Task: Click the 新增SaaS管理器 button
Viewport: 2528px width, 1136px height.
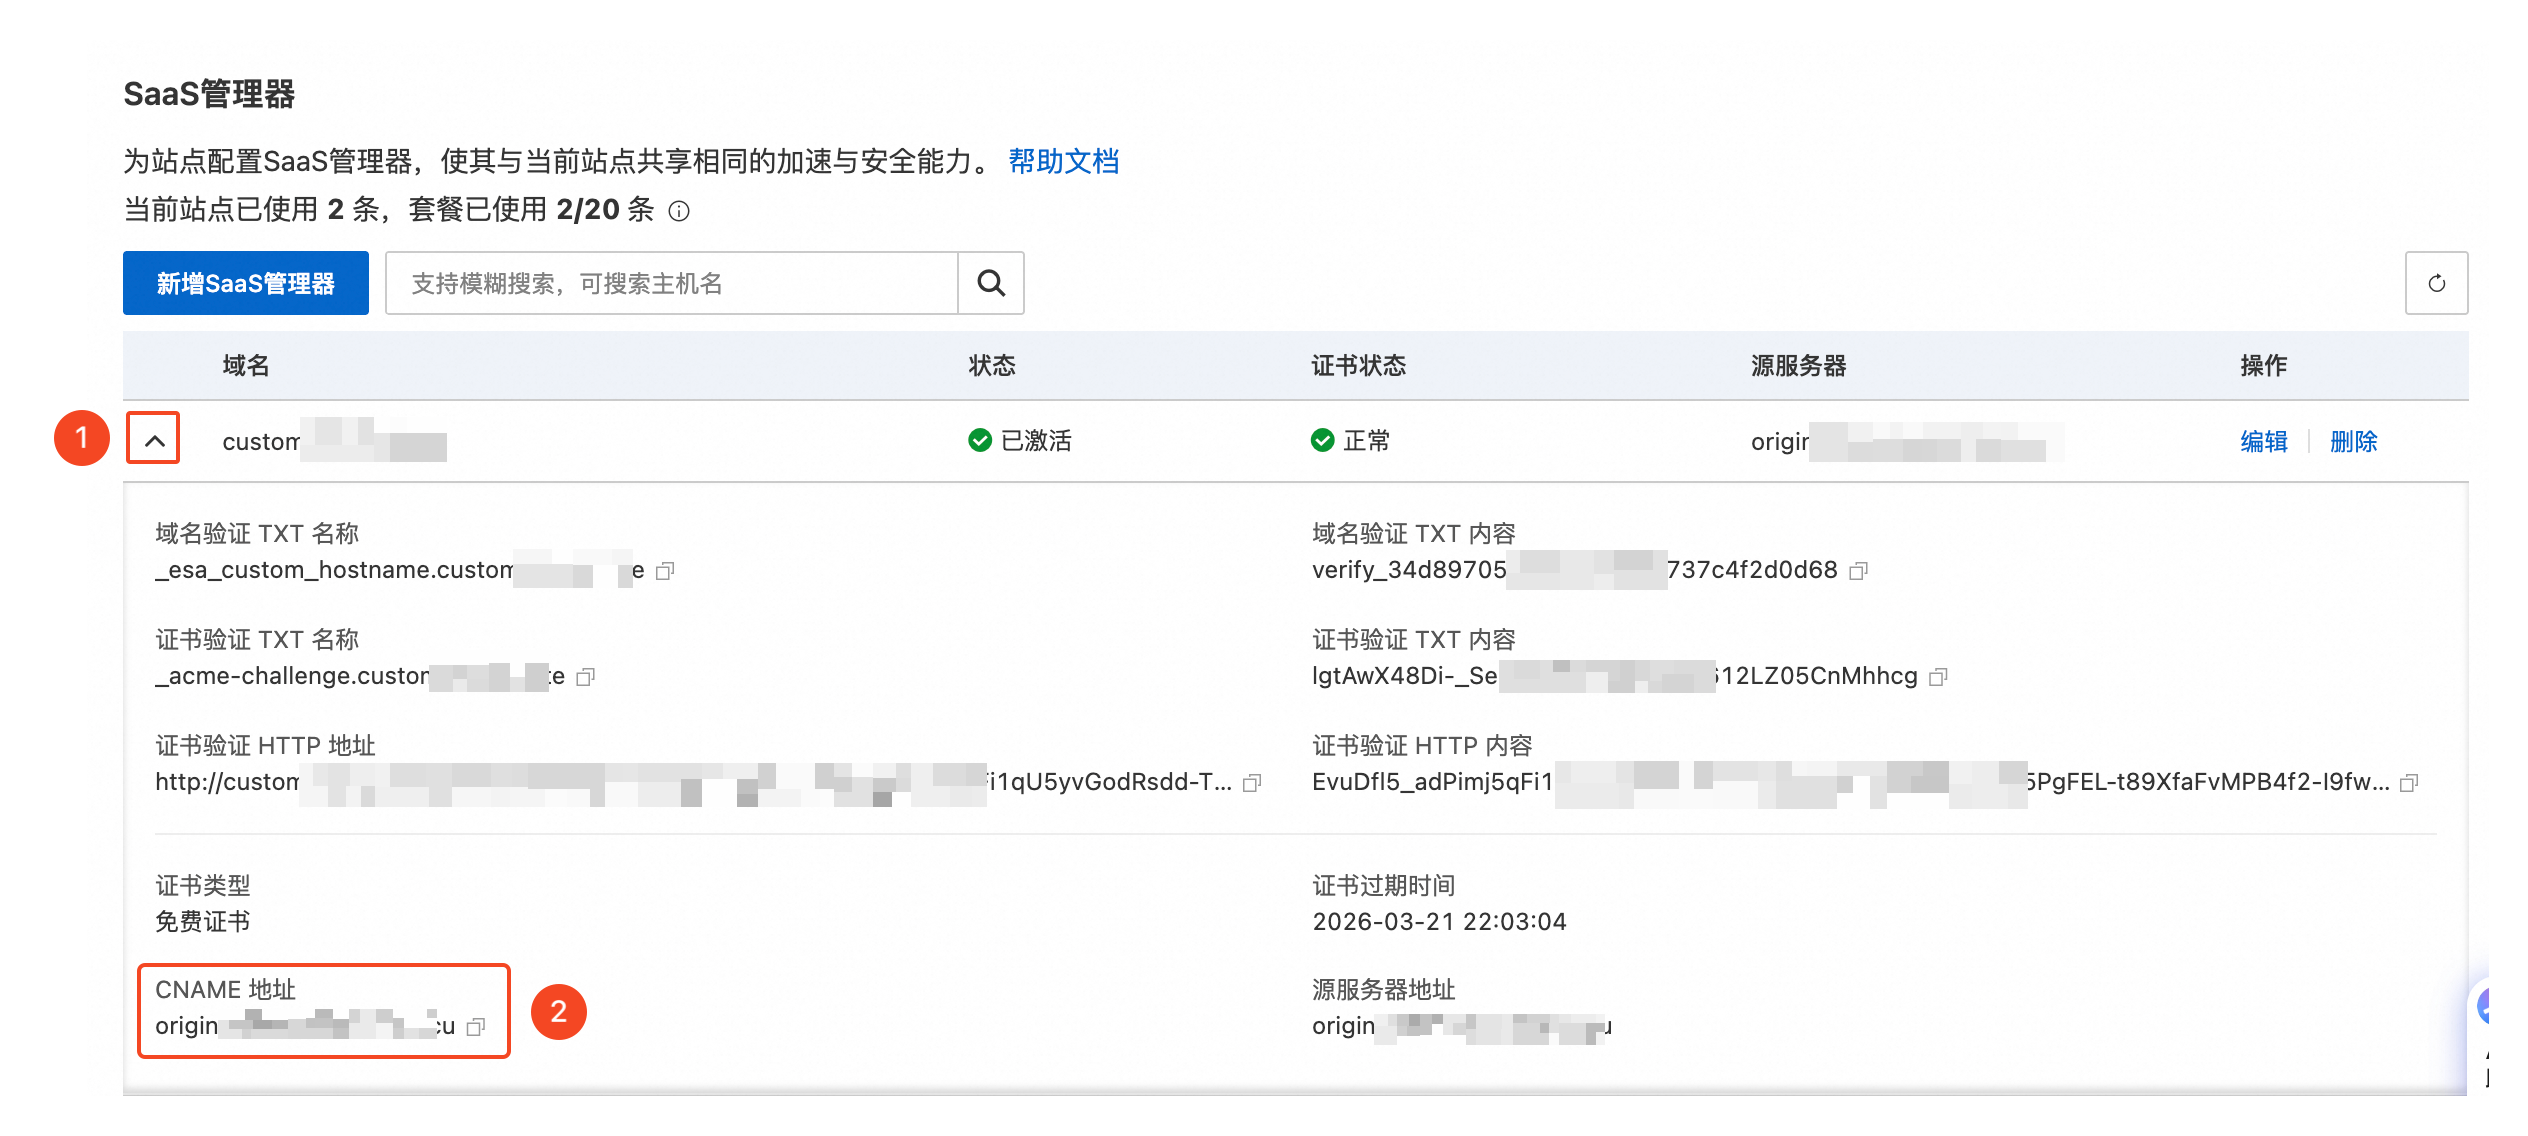Action: click(x=245, y=284)
